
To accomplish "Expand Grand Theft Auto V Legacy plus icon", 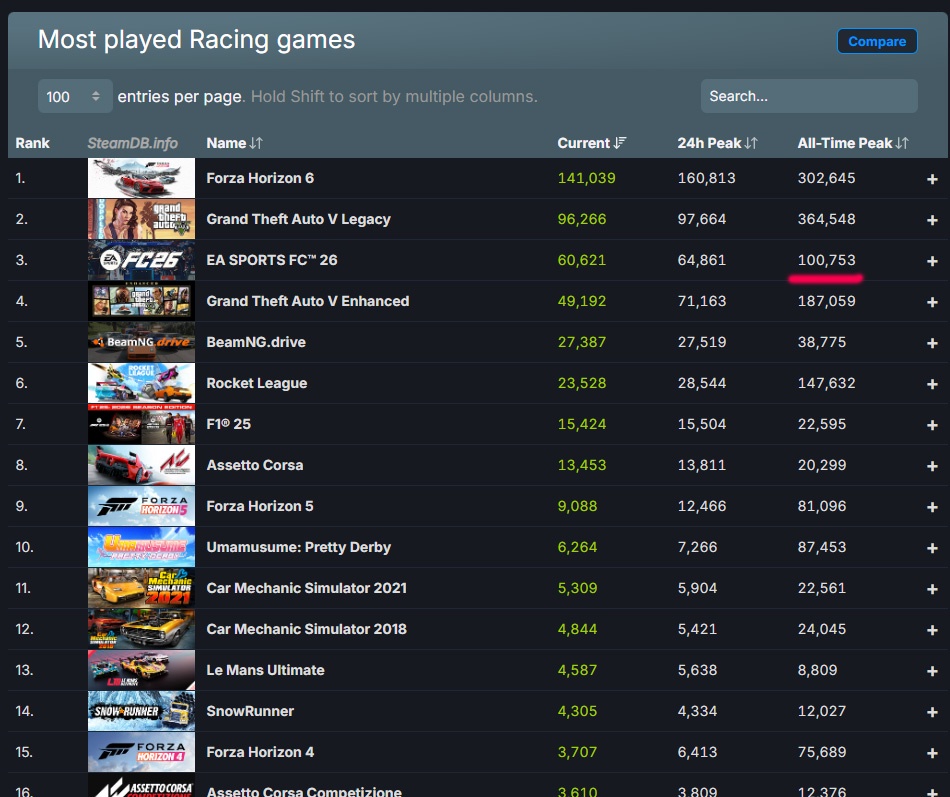I will click(932, 220).
